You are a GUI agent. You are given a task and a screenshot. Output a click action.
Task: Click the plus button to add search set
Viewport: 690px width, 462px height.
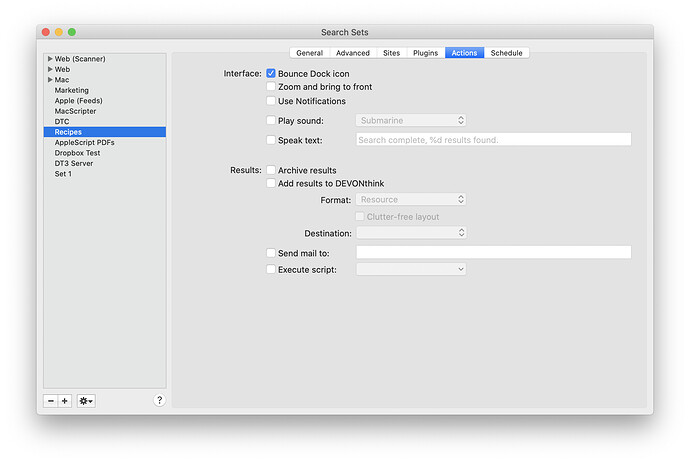tap(65, 401)
